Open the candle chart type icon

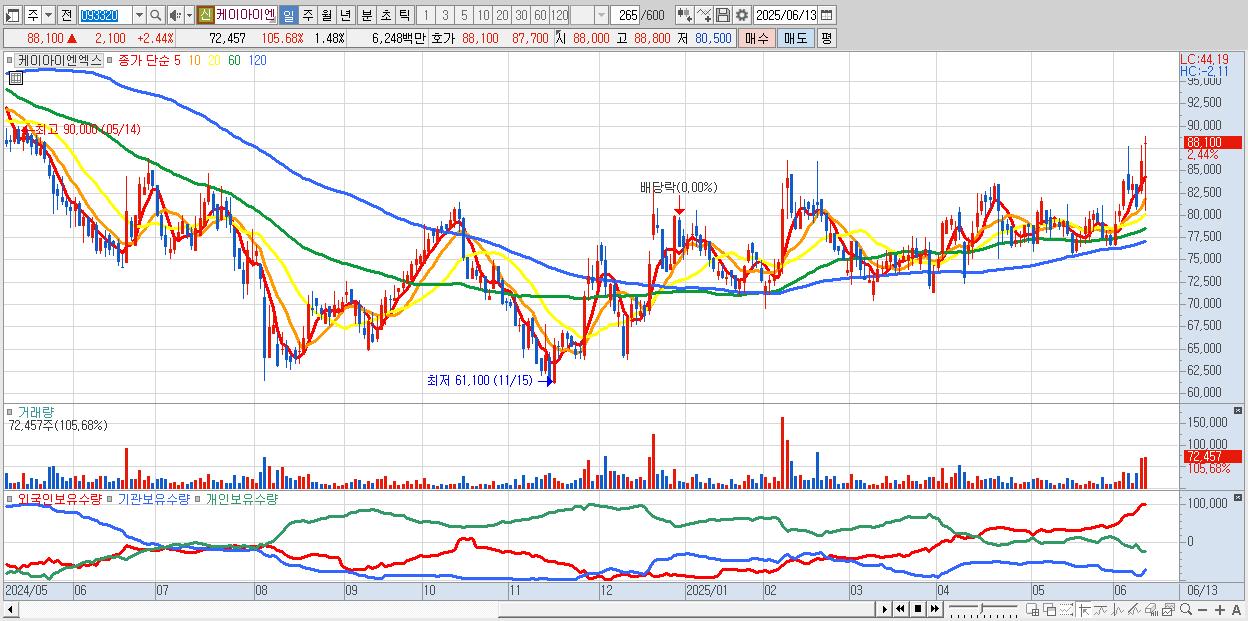tap(685, 15)
